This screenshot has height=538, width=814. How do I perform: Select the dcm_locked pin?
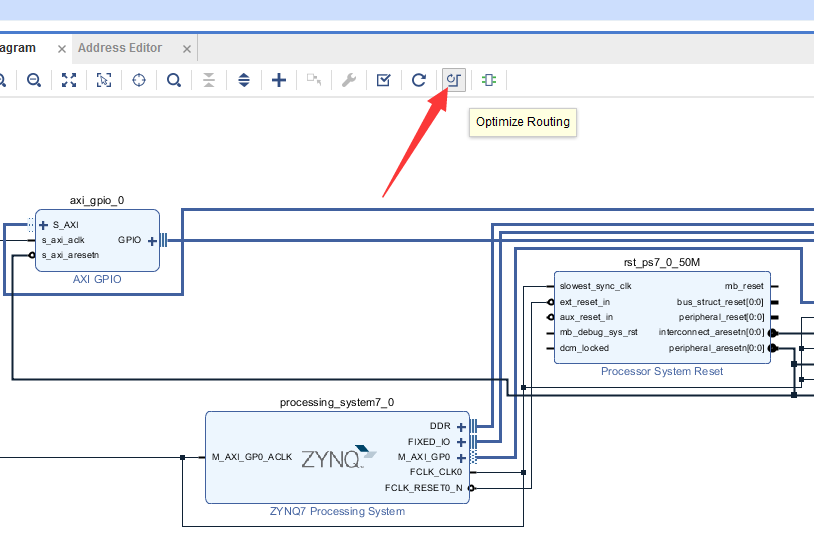pyautogui.click(x=584, y=348)
